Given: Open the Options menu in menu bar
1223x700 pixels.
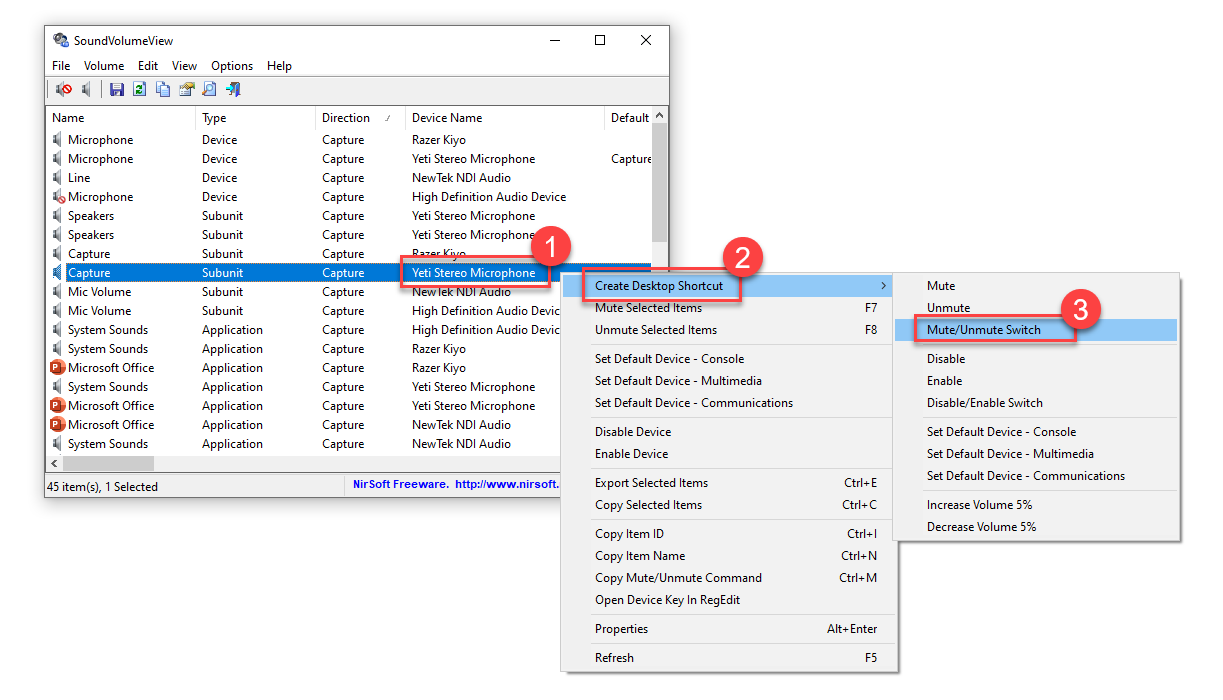Looking at the screenshot, I should coord(232,66).
